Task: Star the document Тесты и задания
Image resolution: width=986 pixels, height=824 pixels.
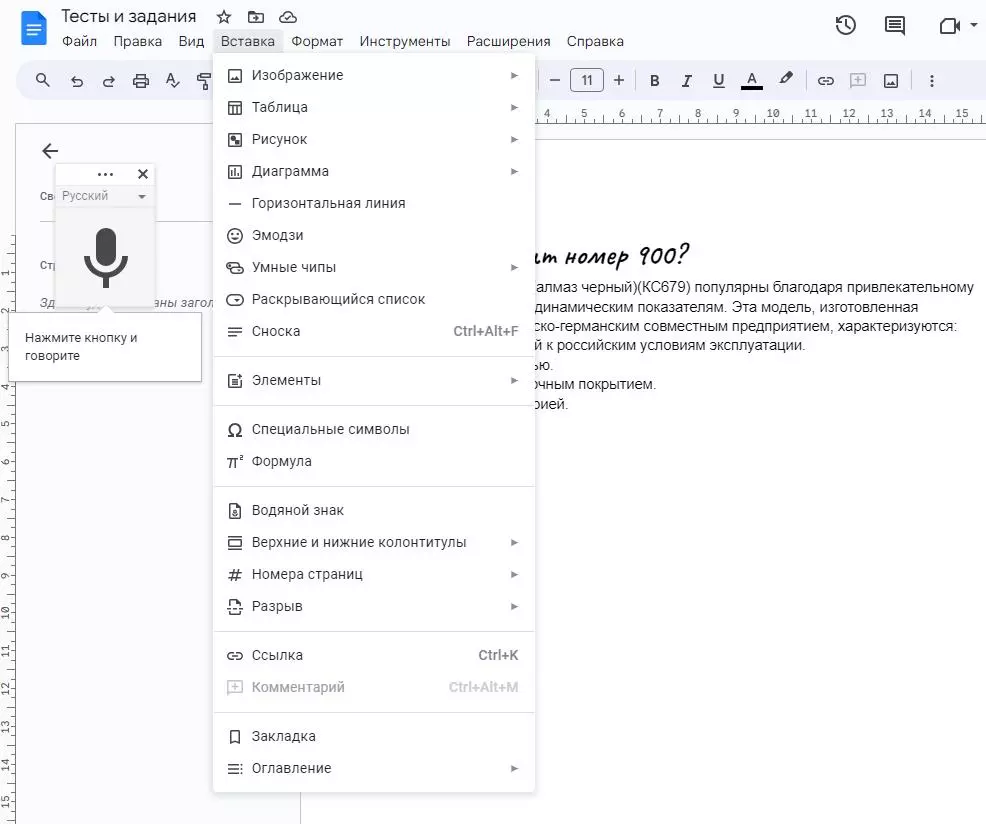Action: (x=224, y=17)
